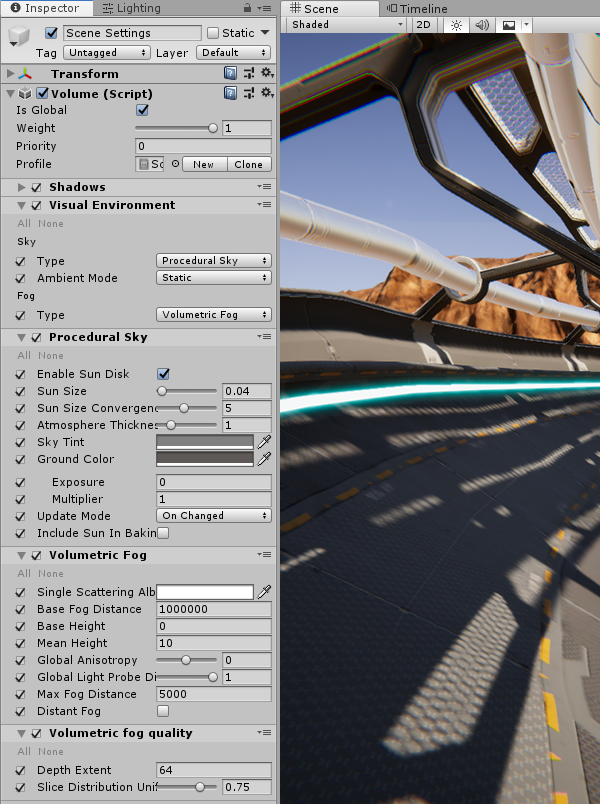This screenshot has height=804, width=600.
Task: Open the Shaded draw mode dropdown
Action: point(344,25)
